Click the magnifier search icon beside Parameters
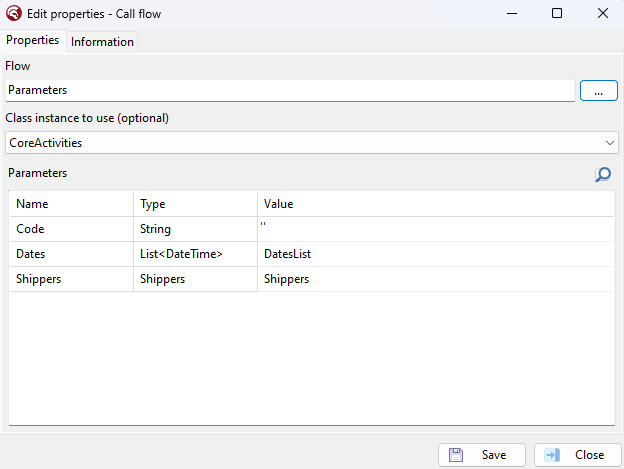 [603, 174]
